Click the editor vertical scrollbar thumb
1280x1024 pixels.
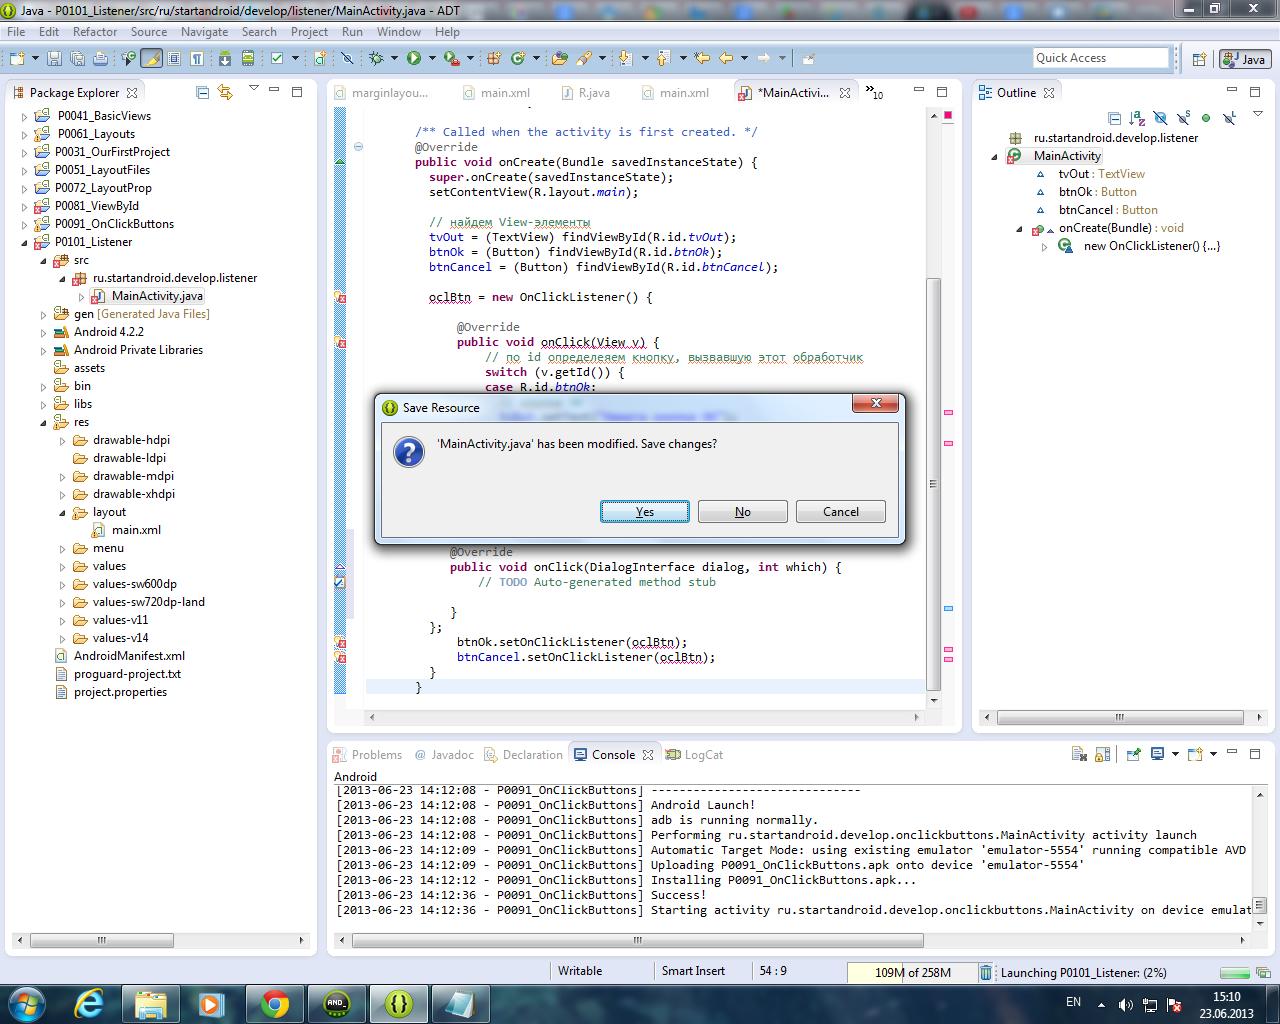pos(934,483)
